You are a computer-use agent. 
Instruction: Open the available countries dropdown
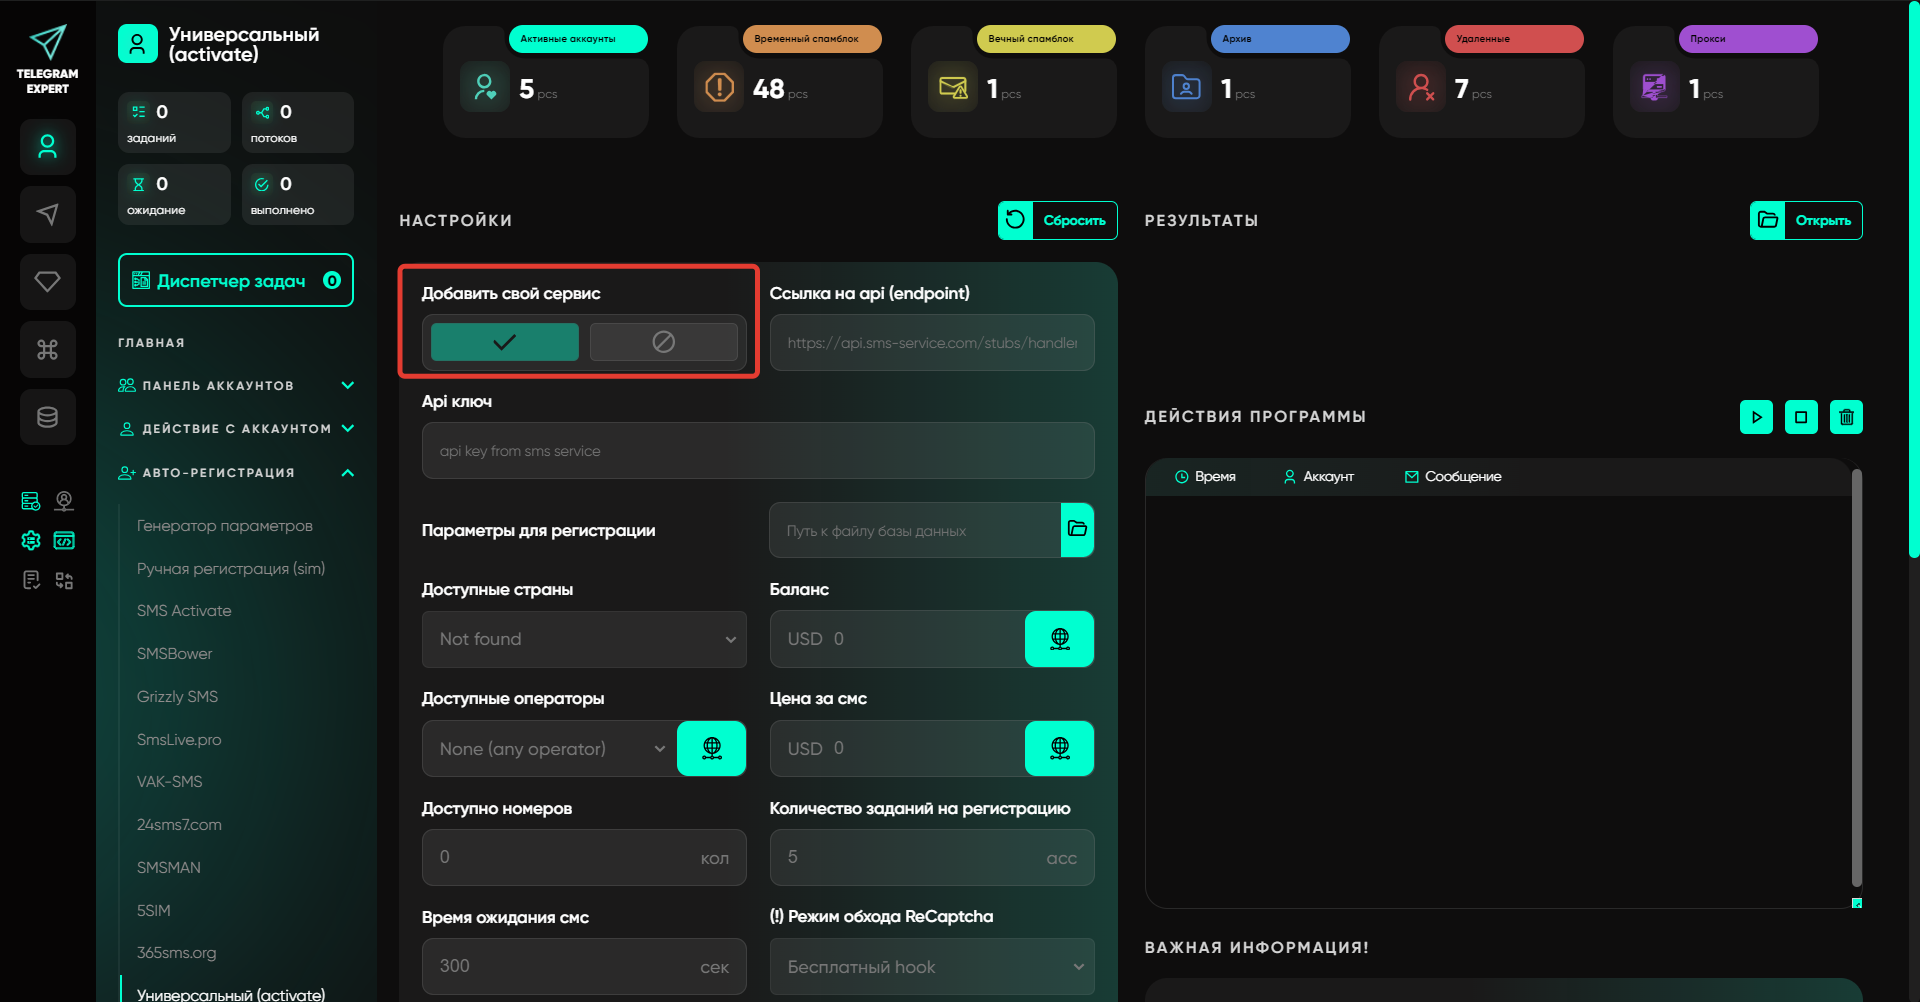point(584,639)
